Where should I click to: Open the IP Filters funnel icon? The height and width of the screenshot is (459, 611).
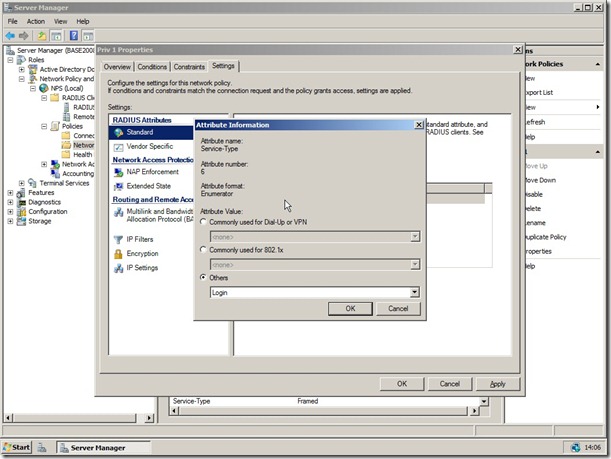[118, 240]
